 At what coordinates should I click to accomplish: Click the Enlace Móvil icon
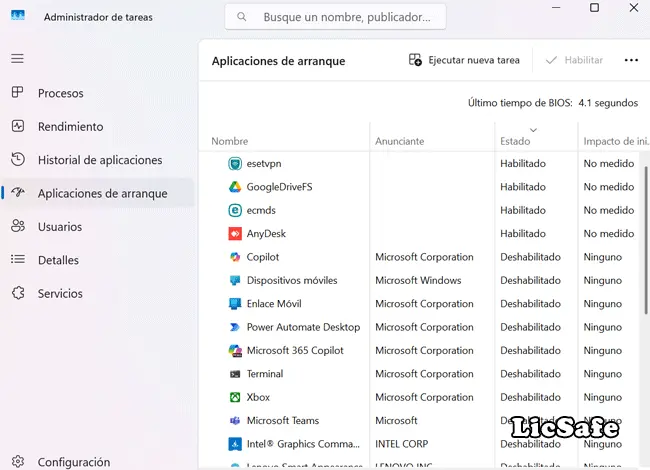pyautogui.click(x=235, y=304)
